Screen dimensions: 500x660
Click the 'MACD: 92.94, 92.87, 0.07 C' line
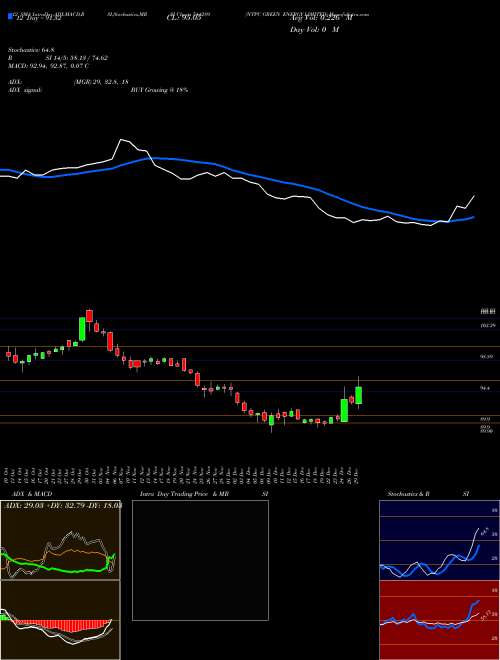pos(48,66)
